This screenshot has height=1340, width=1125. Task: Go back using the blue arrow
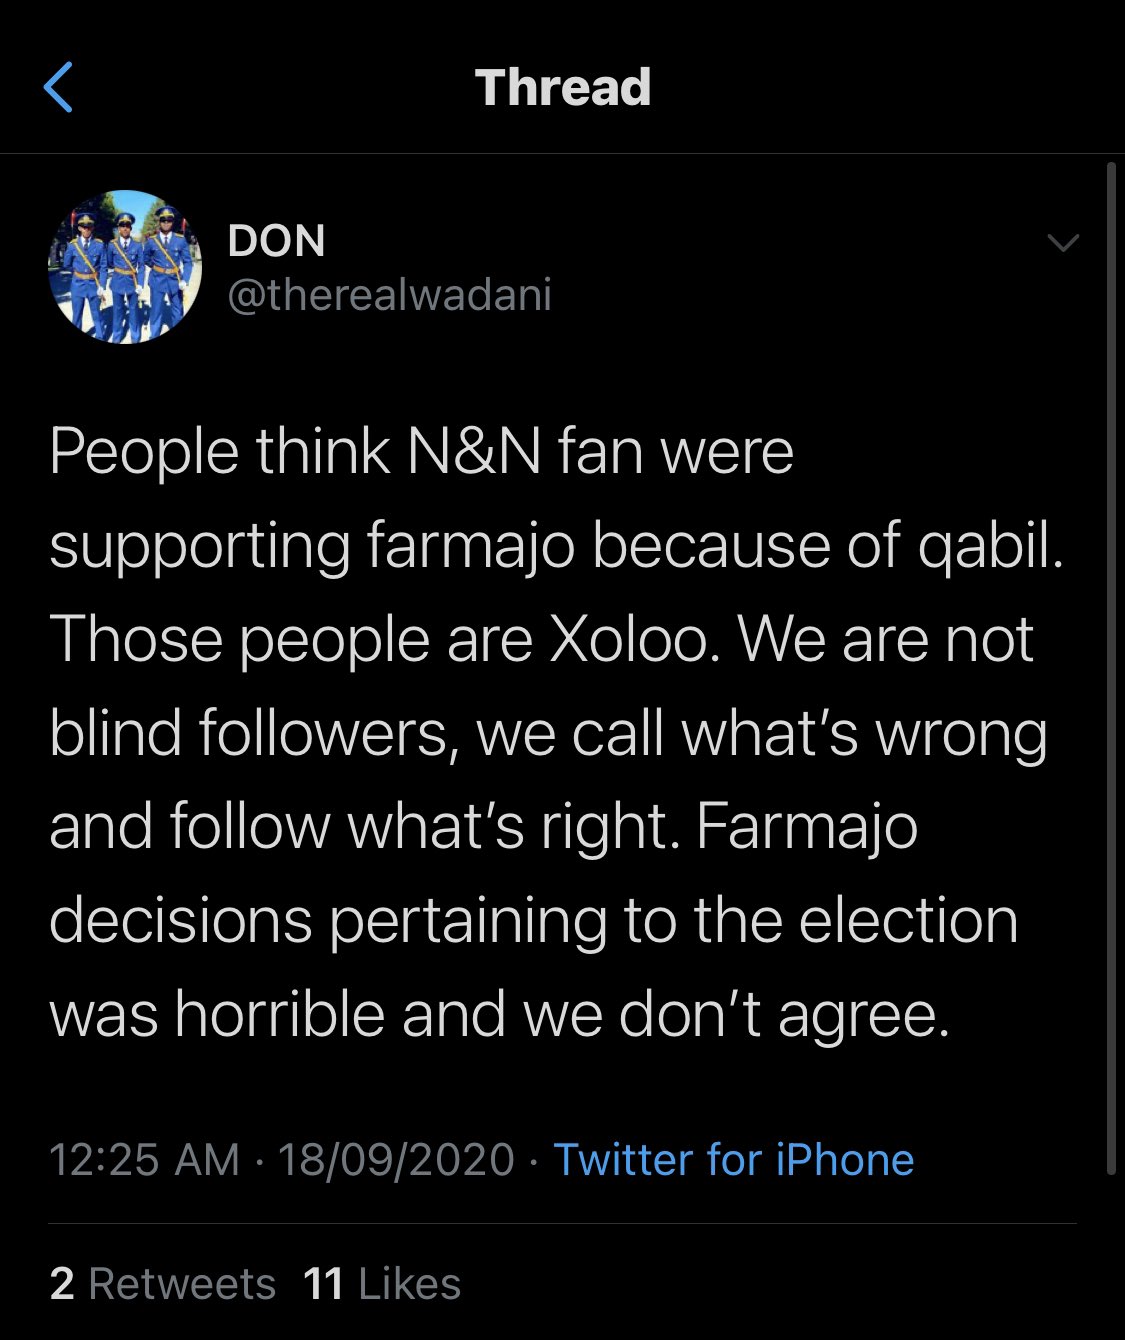click(58, 87)
